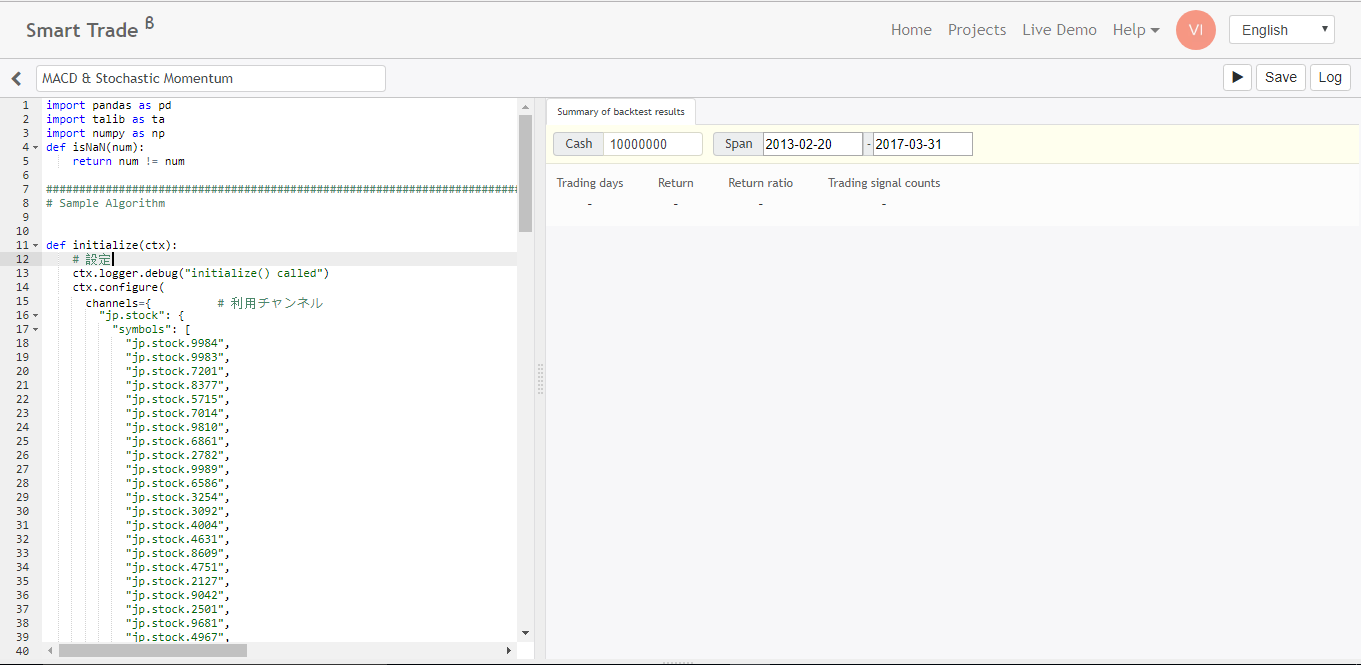This screenshot has height=665, width=1366.
Task: Click the horizontal scroll-left arrow
Action: [x=50, y=650]
